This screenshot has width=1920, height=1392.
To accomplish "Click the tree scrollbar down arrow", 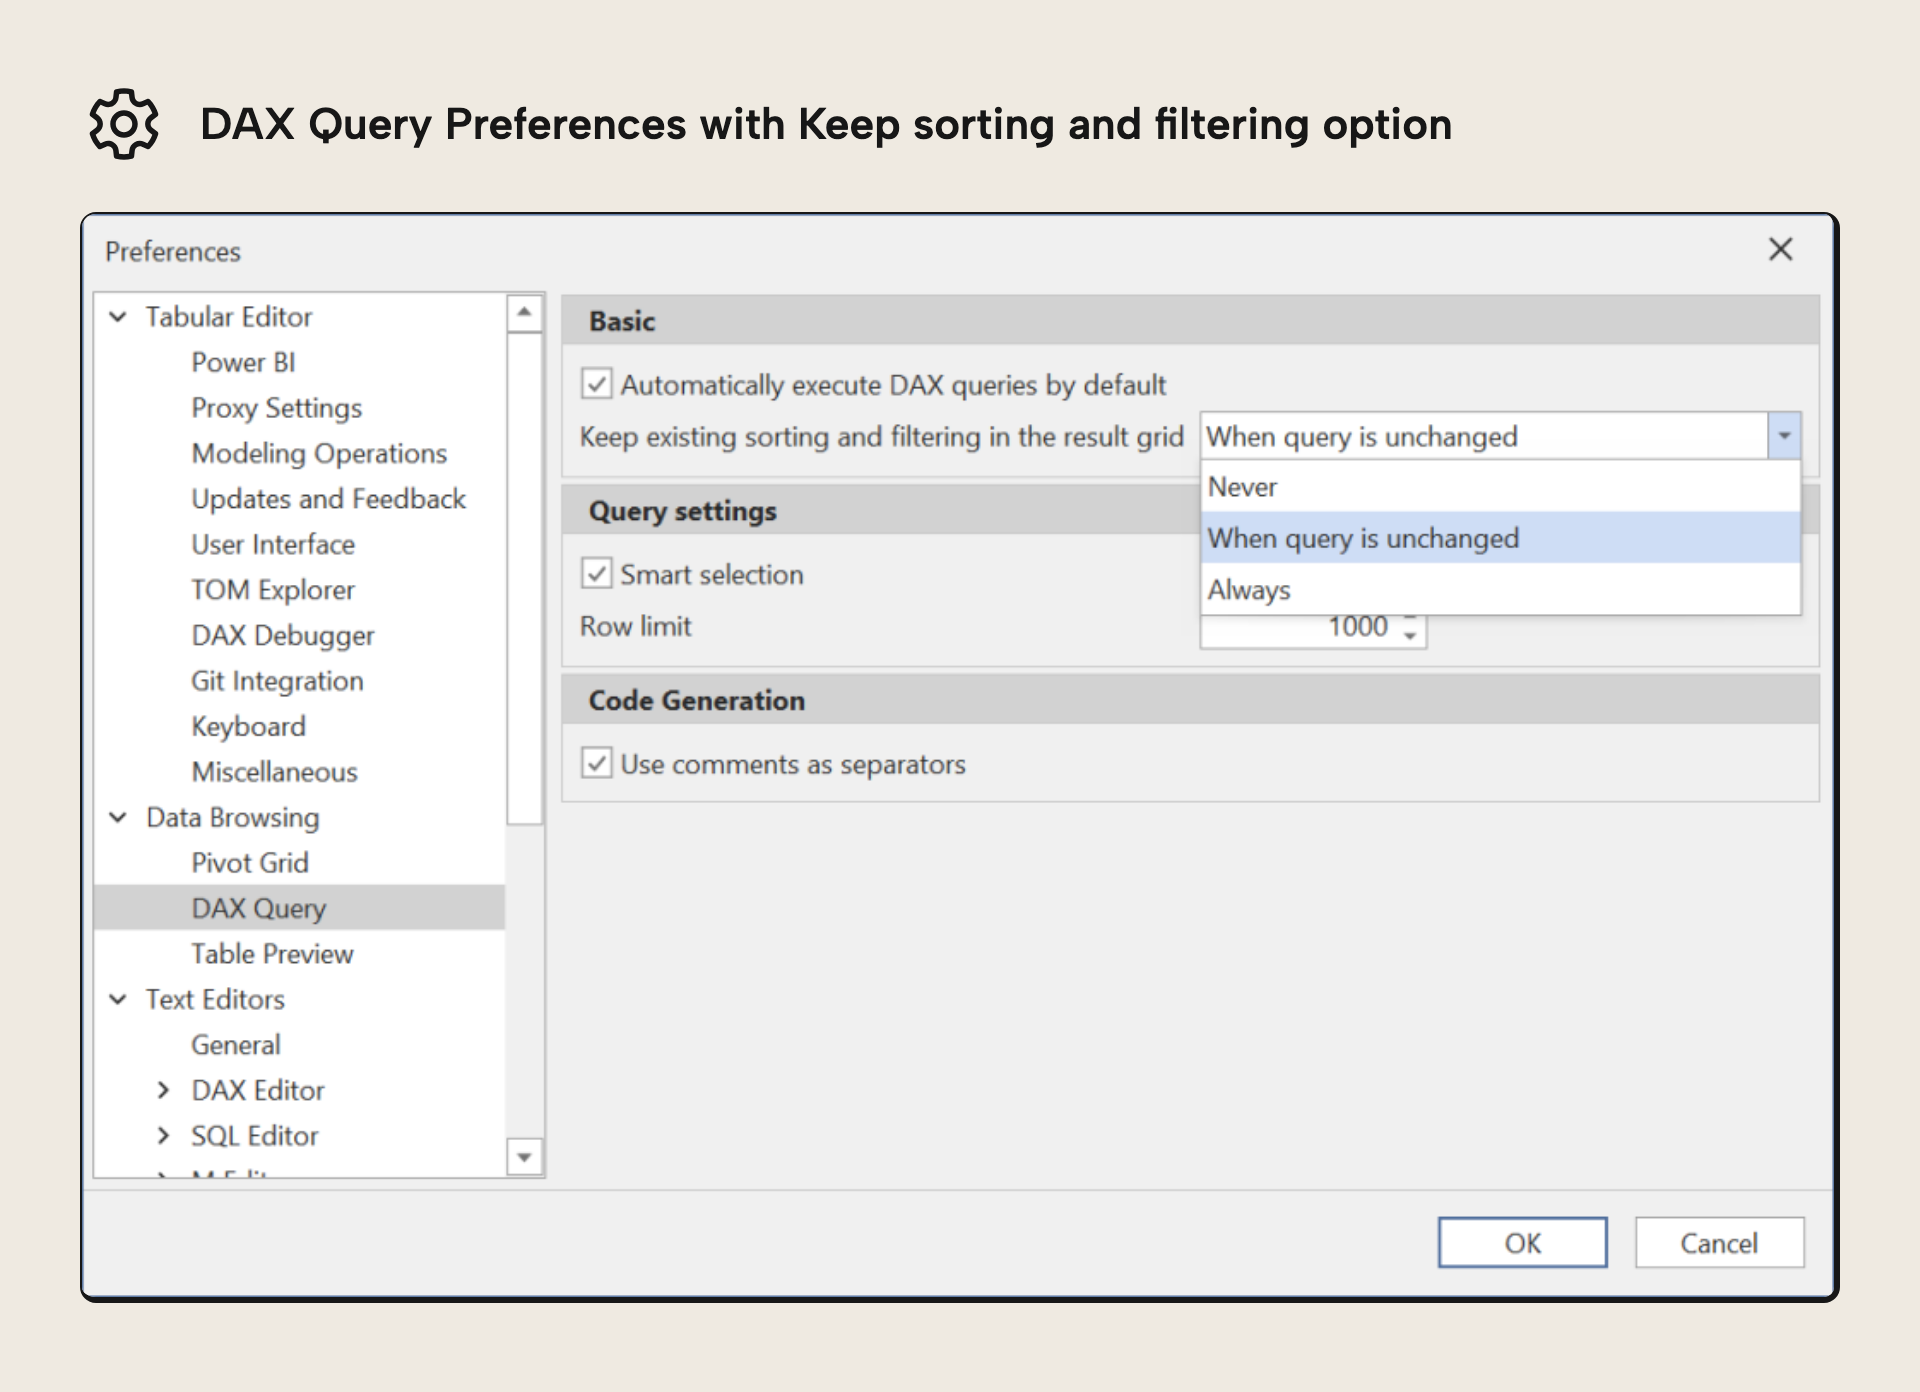I will (x=524, y=1157).
